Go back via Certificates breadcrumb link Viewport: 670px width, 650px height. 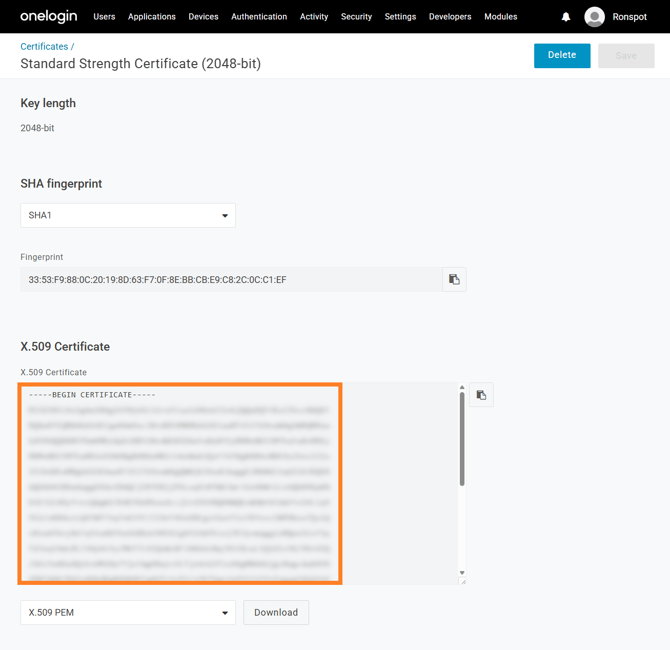pyautogui.click(x=44, y=46)
